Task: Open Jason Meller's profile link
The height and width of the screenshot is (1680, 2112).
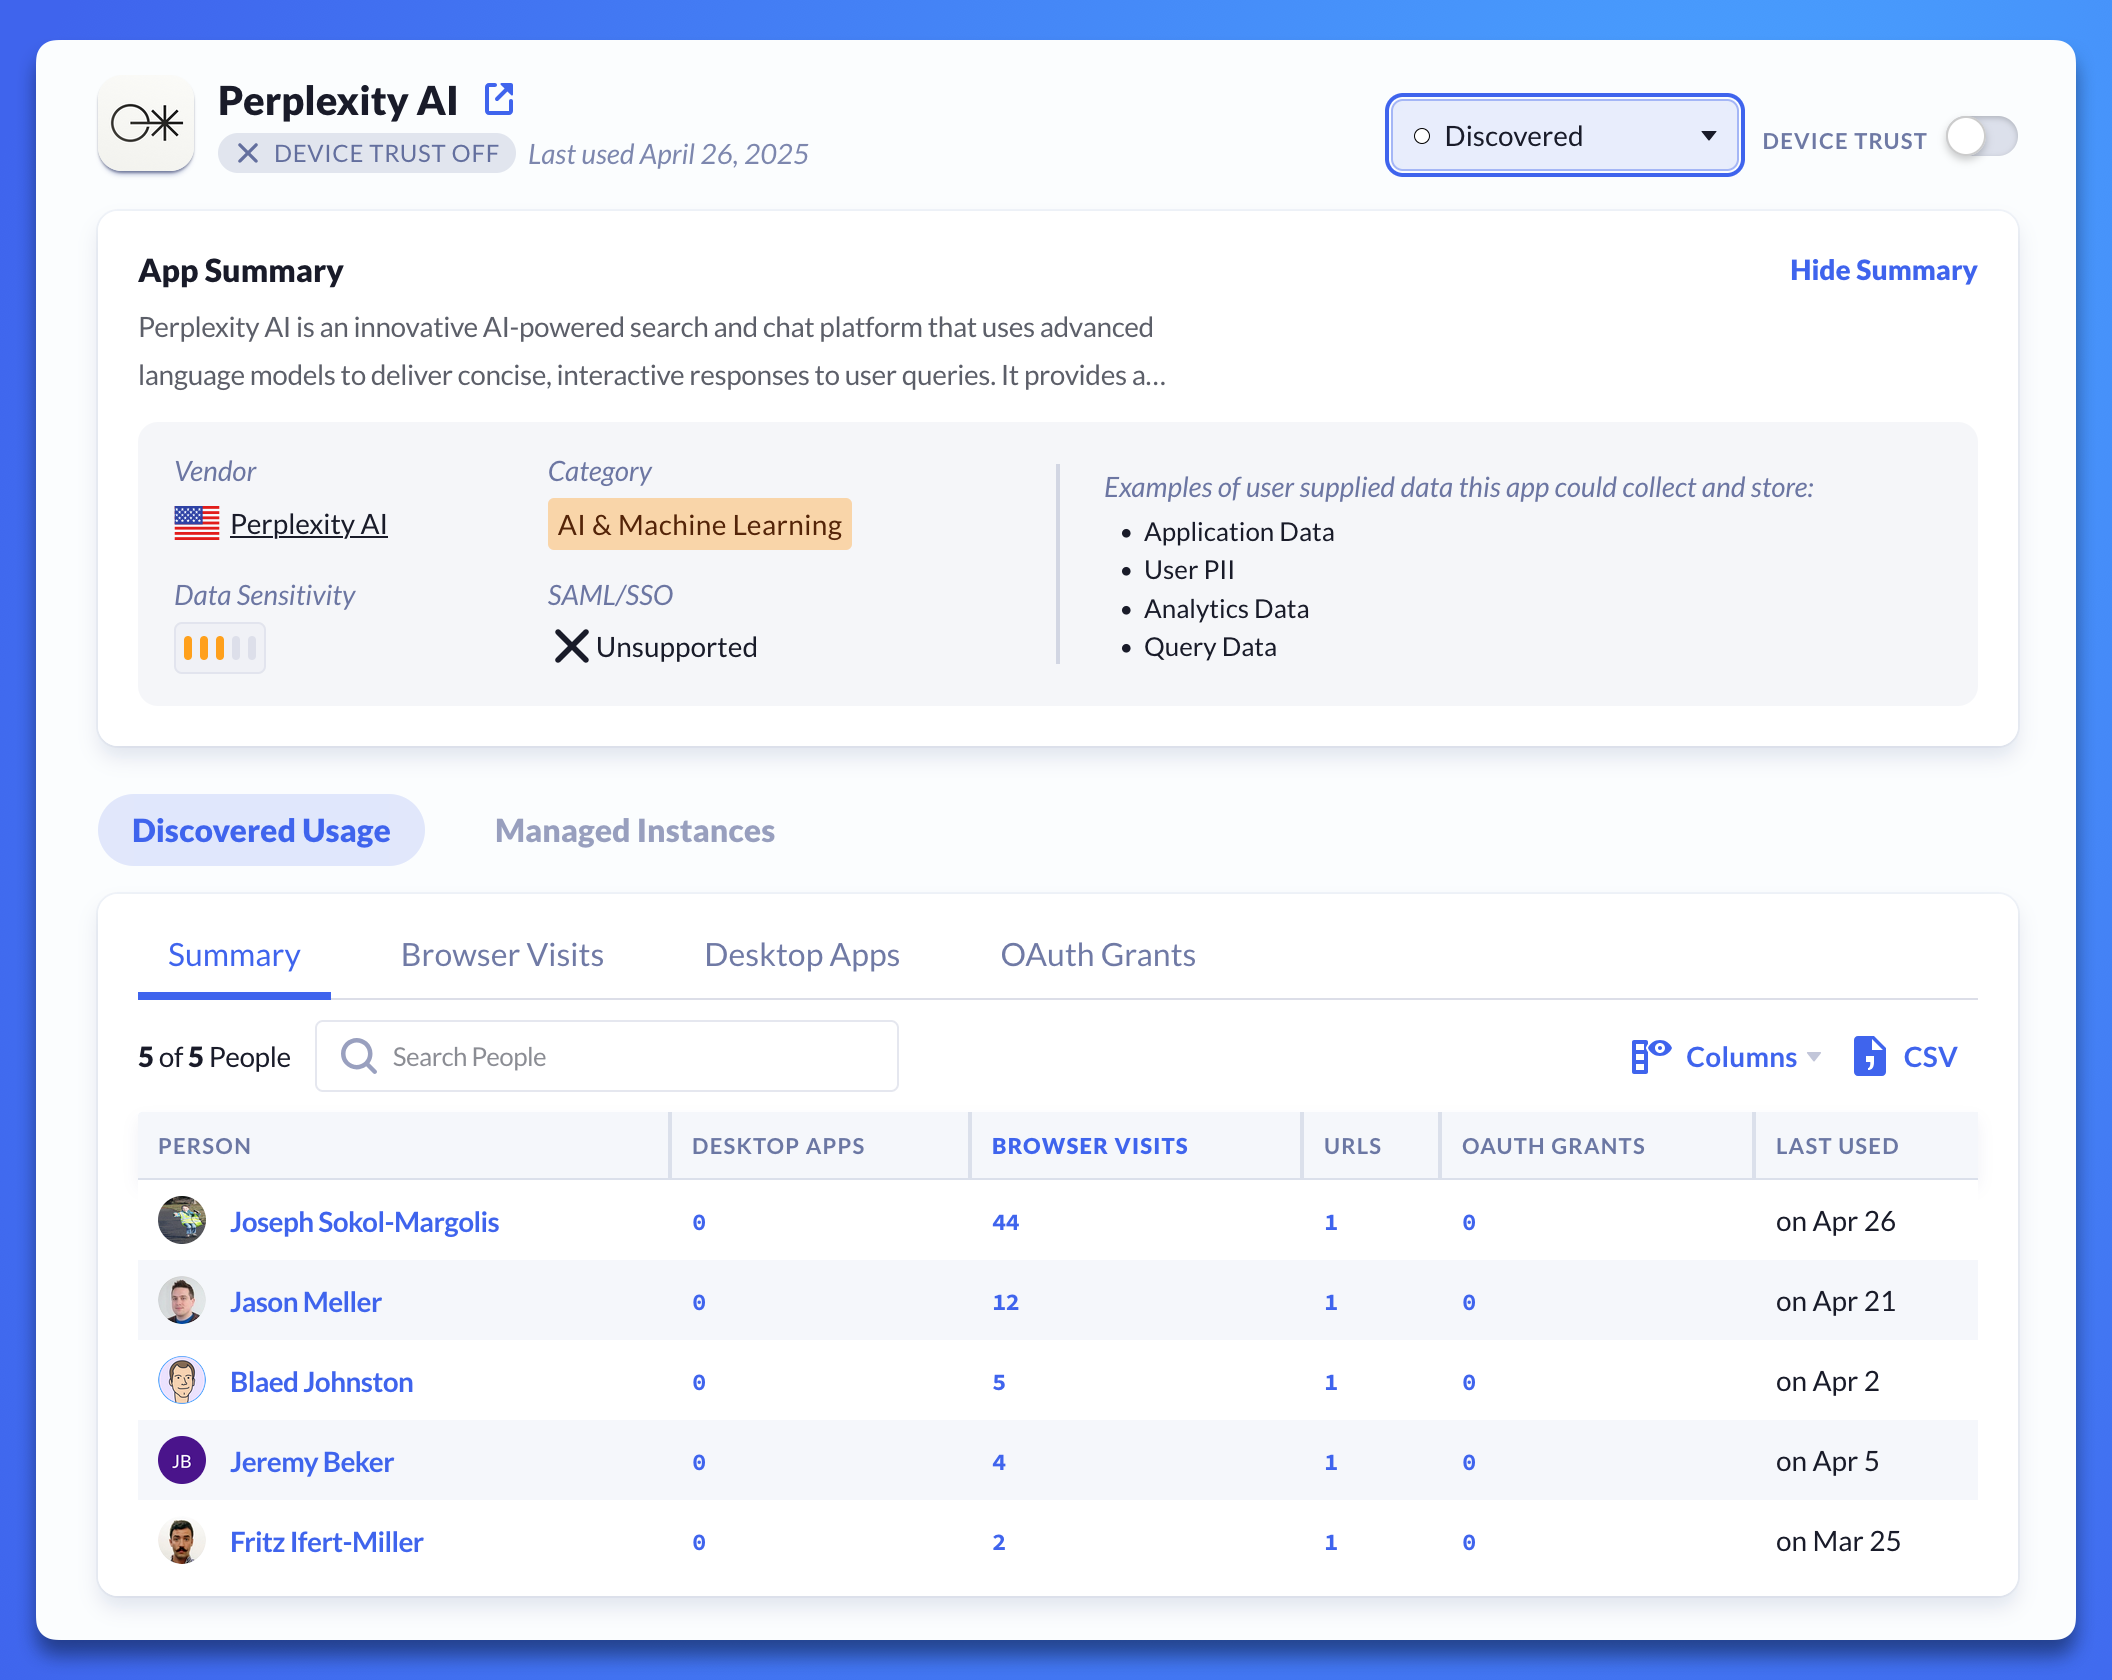Action: (305, 1302)
